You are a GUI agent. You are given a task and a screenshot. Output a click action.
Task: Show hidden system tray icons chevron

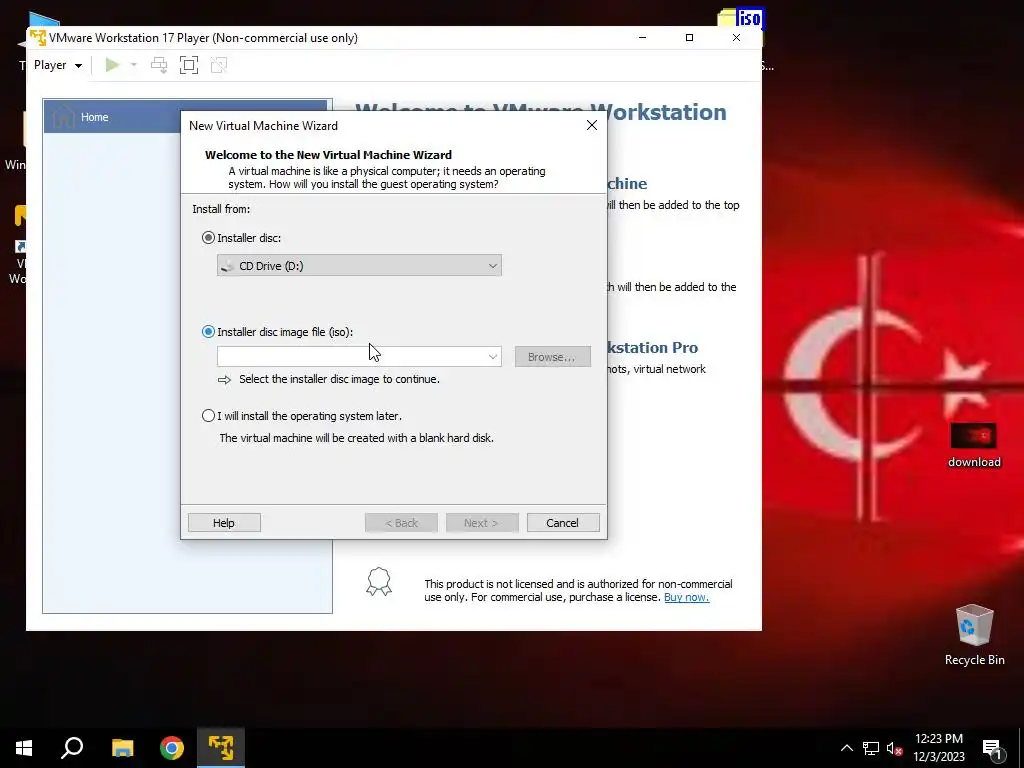pos(846,748)
